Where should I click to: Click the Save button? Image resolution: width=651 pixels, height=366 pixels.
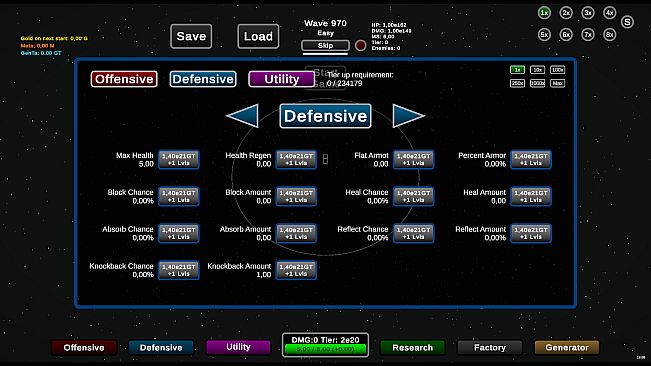(x=191, y=36)
